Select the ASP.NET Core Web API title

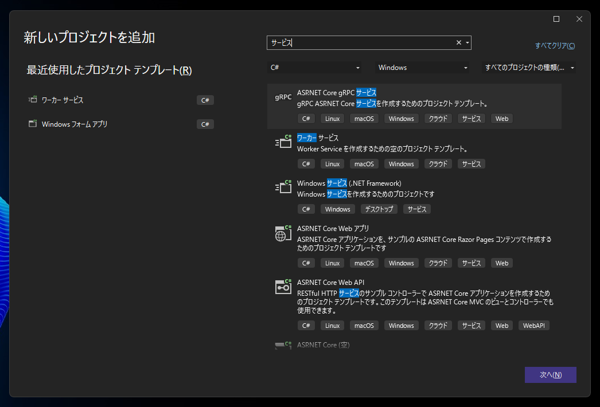331,282
